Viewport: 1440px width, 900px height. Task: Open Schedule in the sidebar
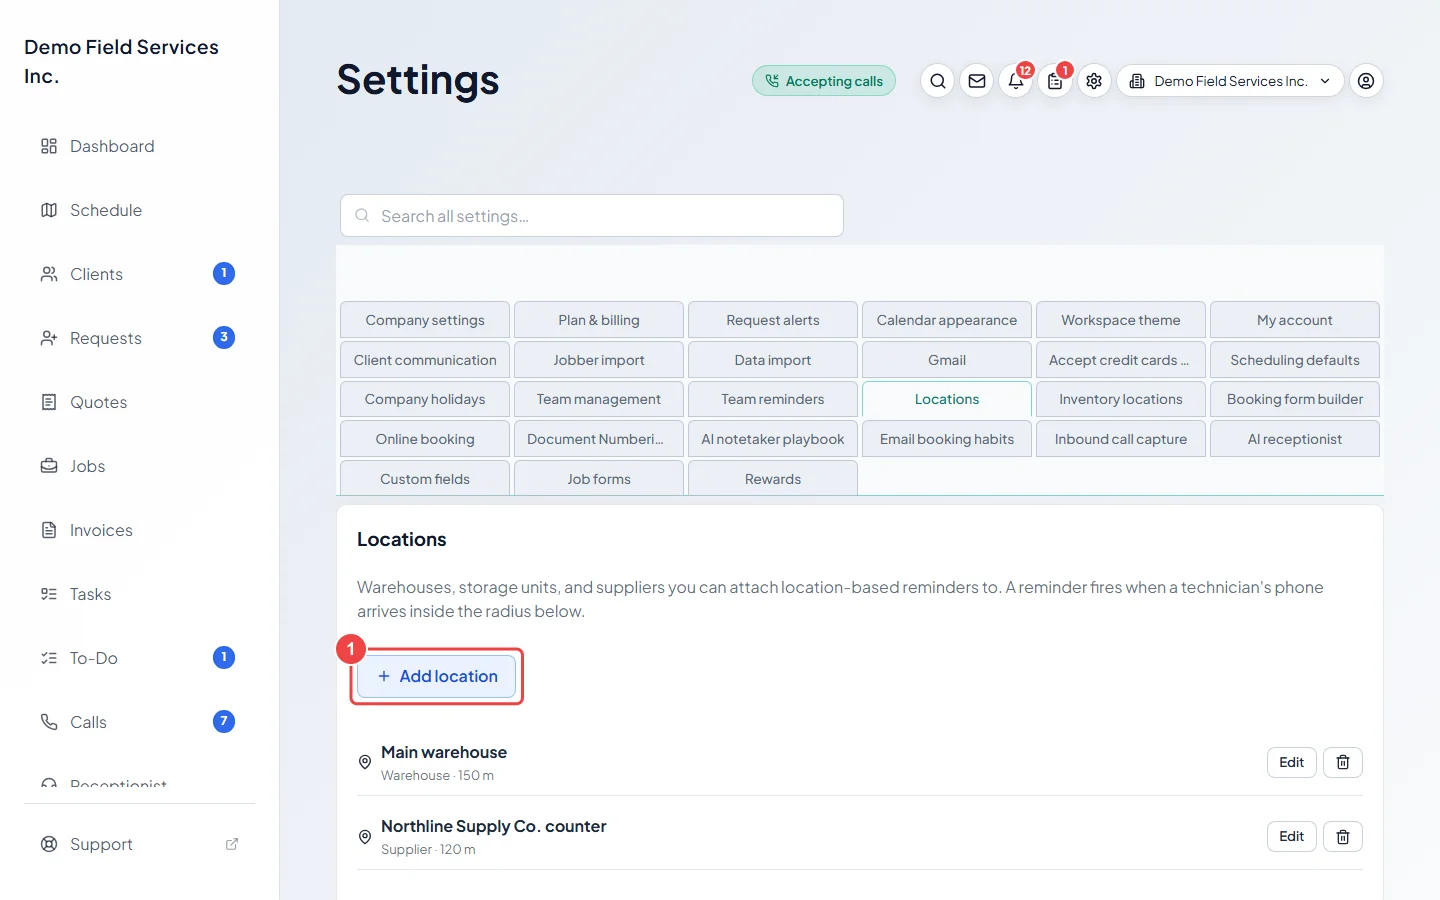pos(140,210)
